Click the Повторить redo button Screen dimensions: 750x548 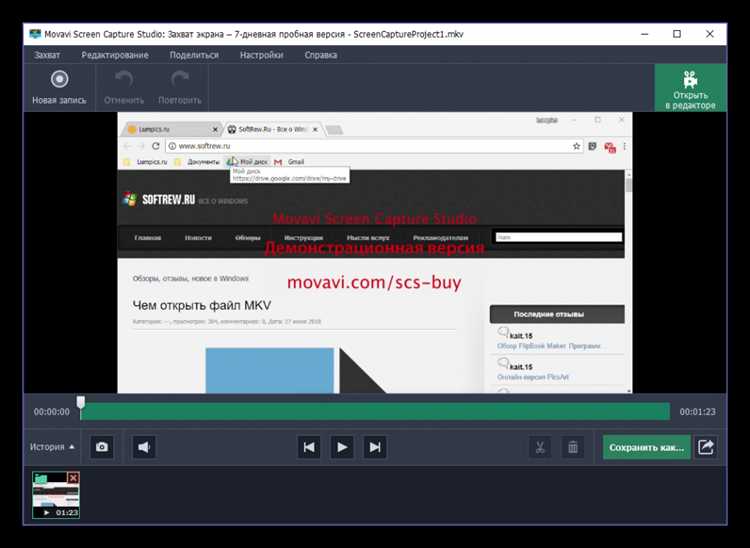pos(180,88)
